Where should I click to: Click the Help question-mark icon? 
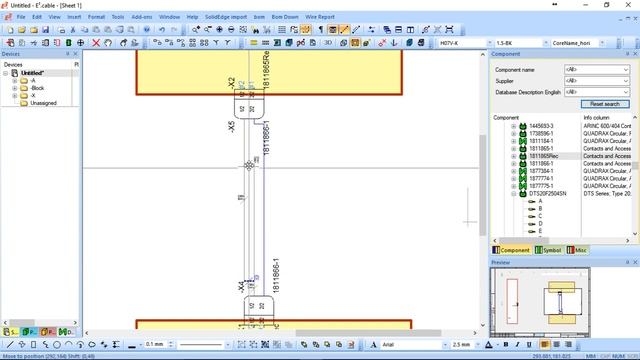point(147,30)
